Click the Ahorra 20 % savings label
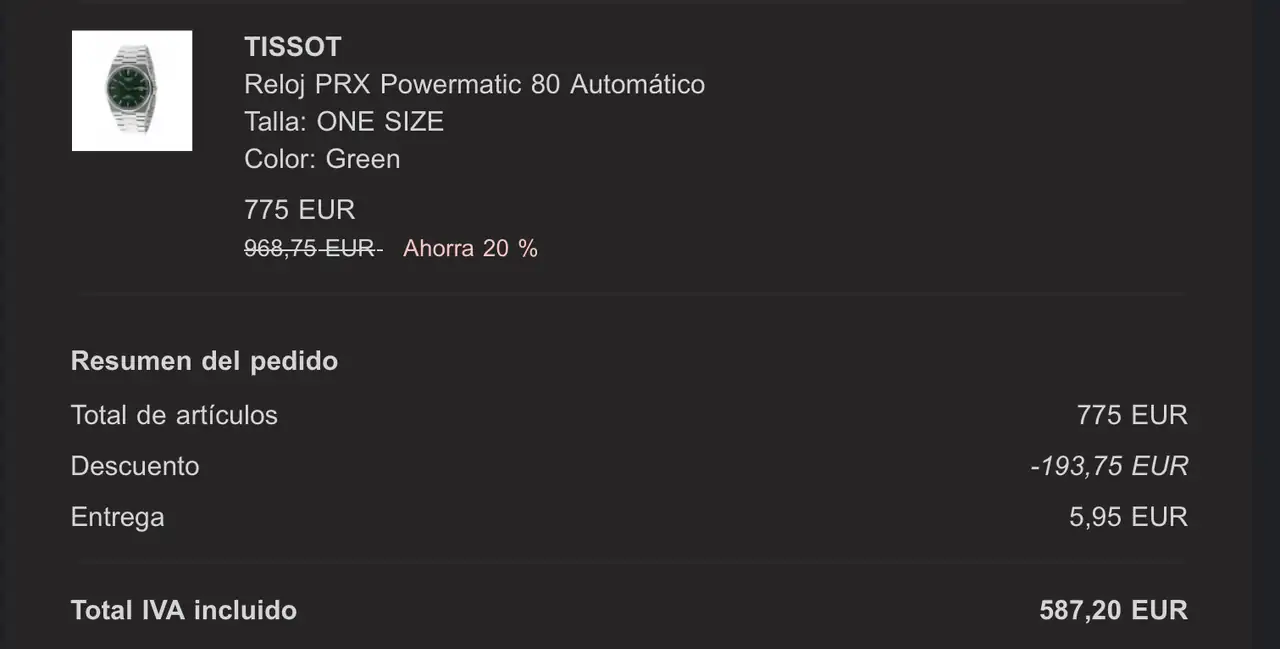1280x649 pixels. pos(470,248)
